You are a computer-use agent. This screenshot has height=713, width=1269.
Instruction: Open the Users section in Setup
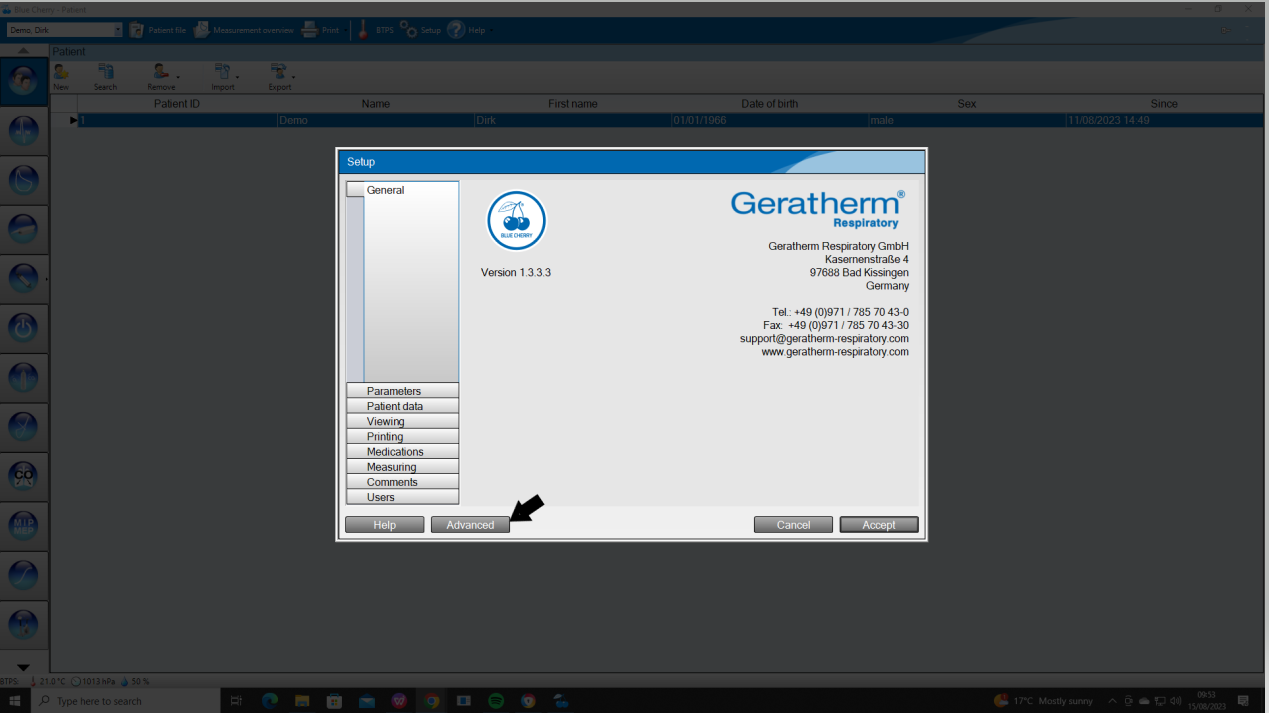coord(402,497)
